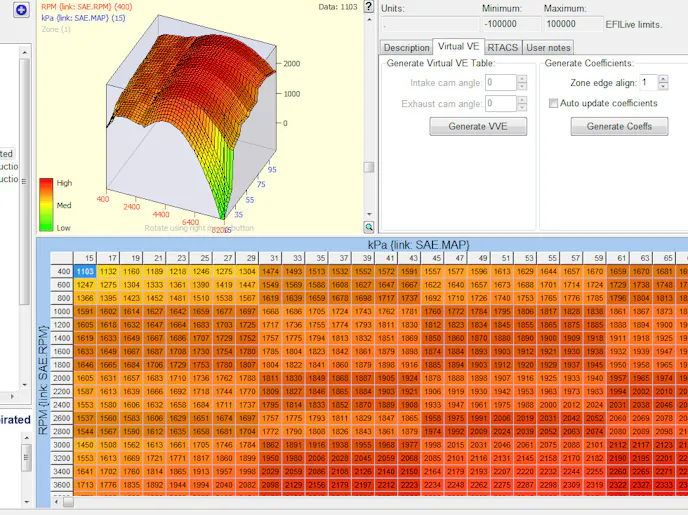Open the RTACS tab
688x515 pixels.
tap(503, 47)
